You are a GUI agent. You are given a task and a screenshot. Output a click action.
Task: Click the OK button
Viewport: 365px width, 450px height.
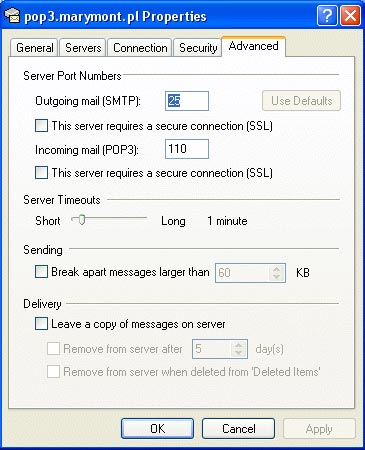click(157, 429)
